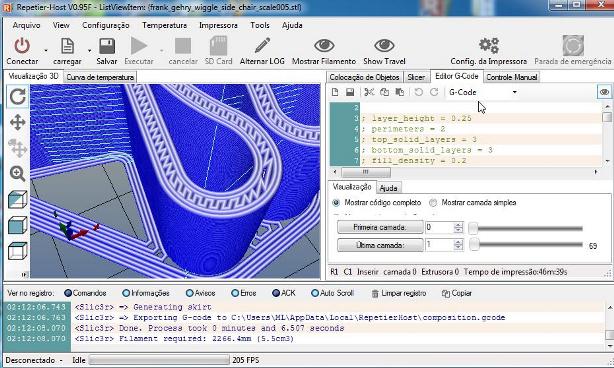
Task: Toggle the Informações log filter
Action: (126, 293)
